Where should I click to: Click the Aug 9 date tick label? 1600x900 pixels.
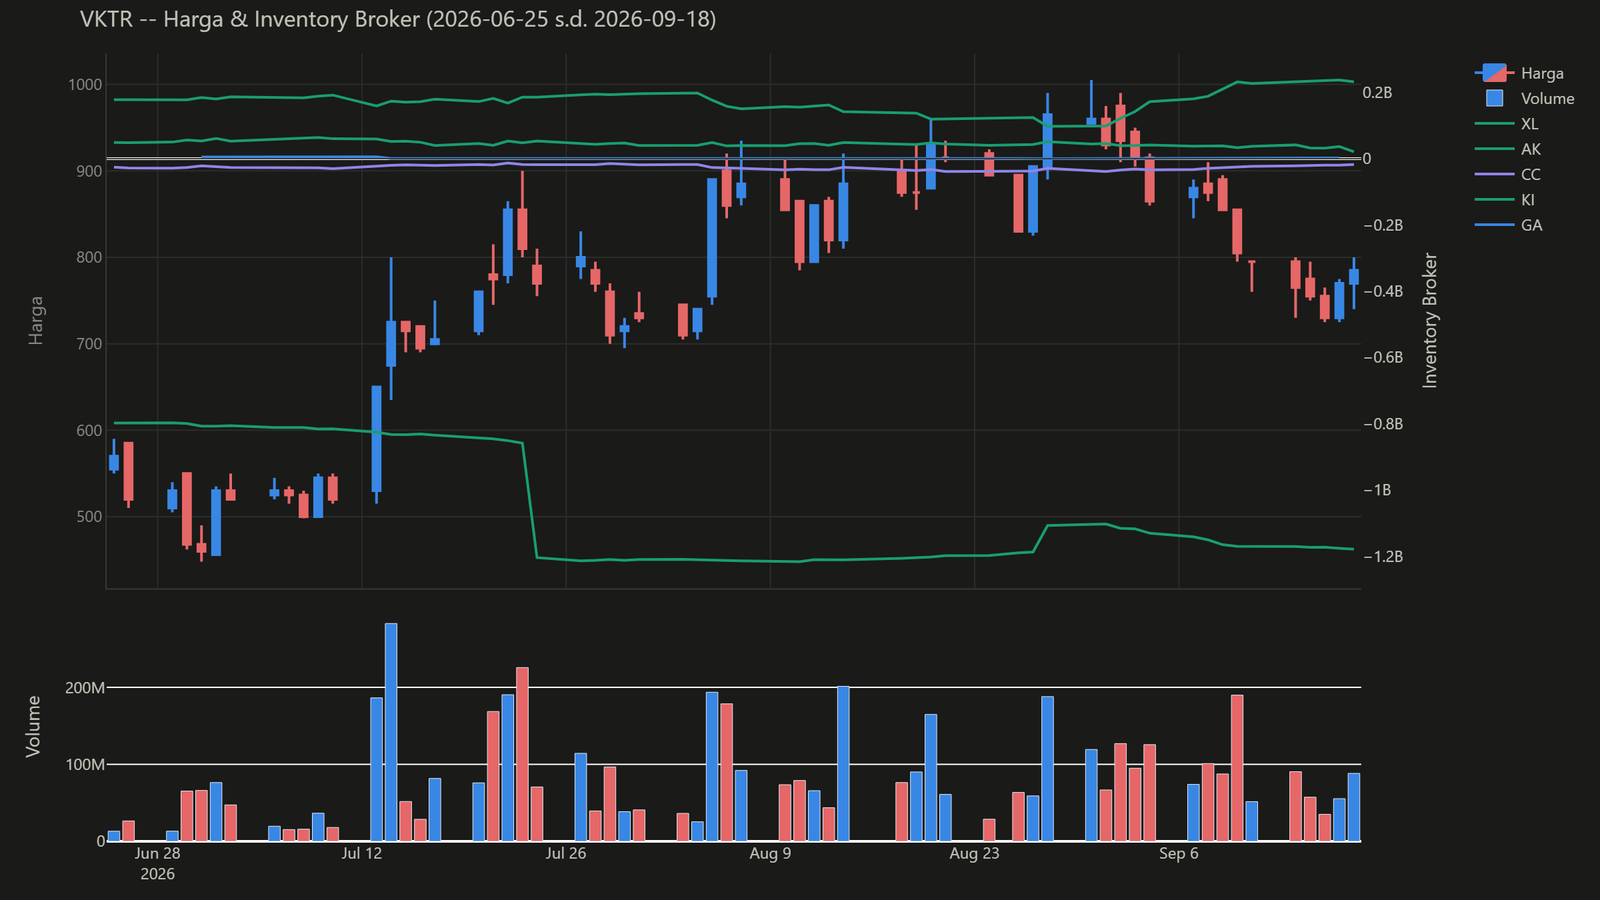click(770, 853)
